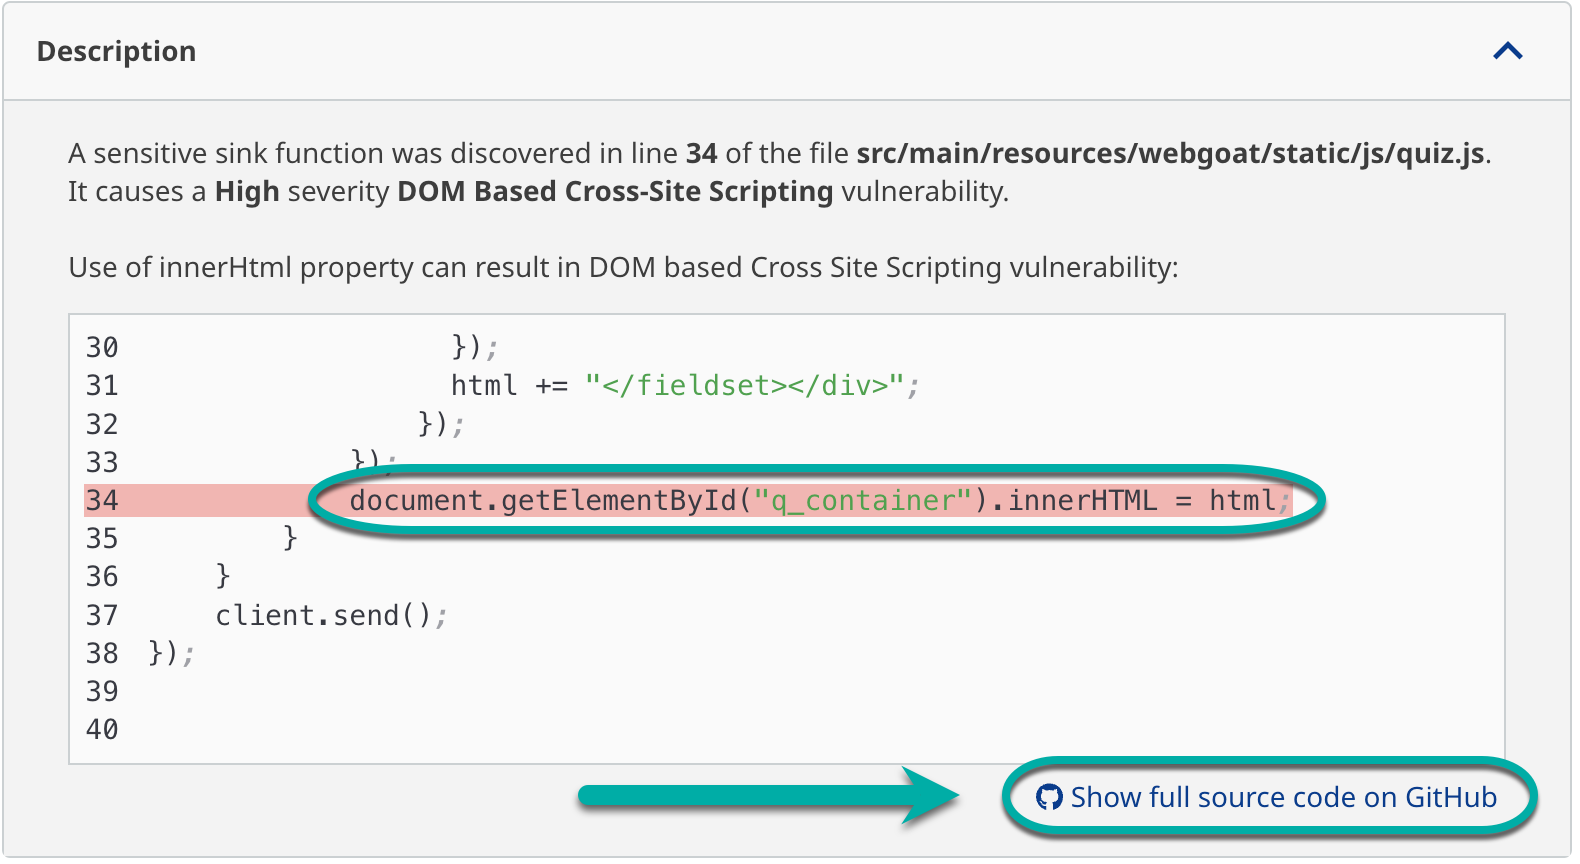Collapse the Description panel with chevron
The height and width of the screenshot is (864, 1580).
[x=1507, y=52]
